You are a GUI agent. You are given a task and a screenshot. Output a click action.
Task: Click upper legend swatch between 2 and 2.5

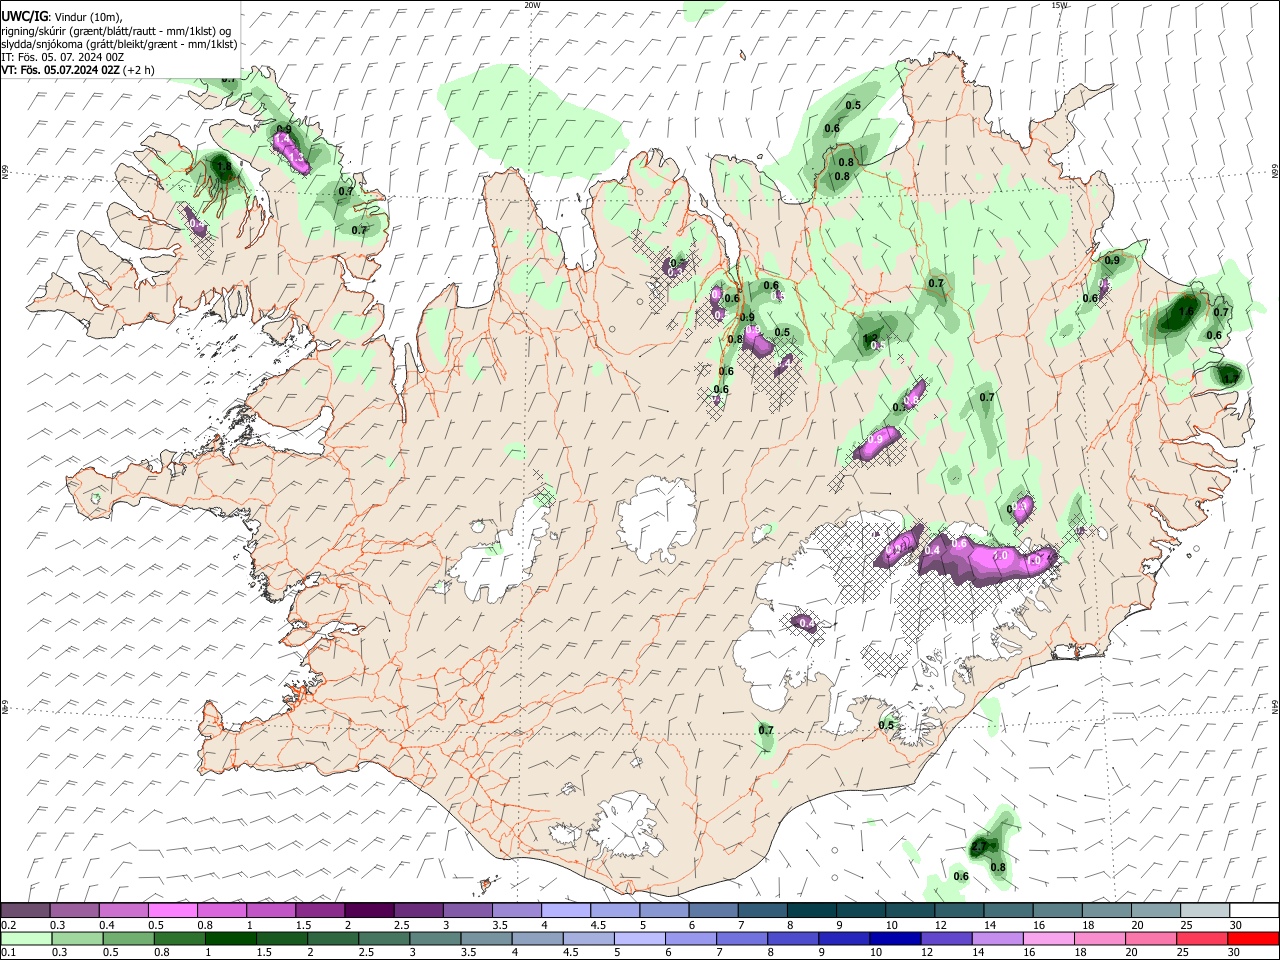[368, 910]
